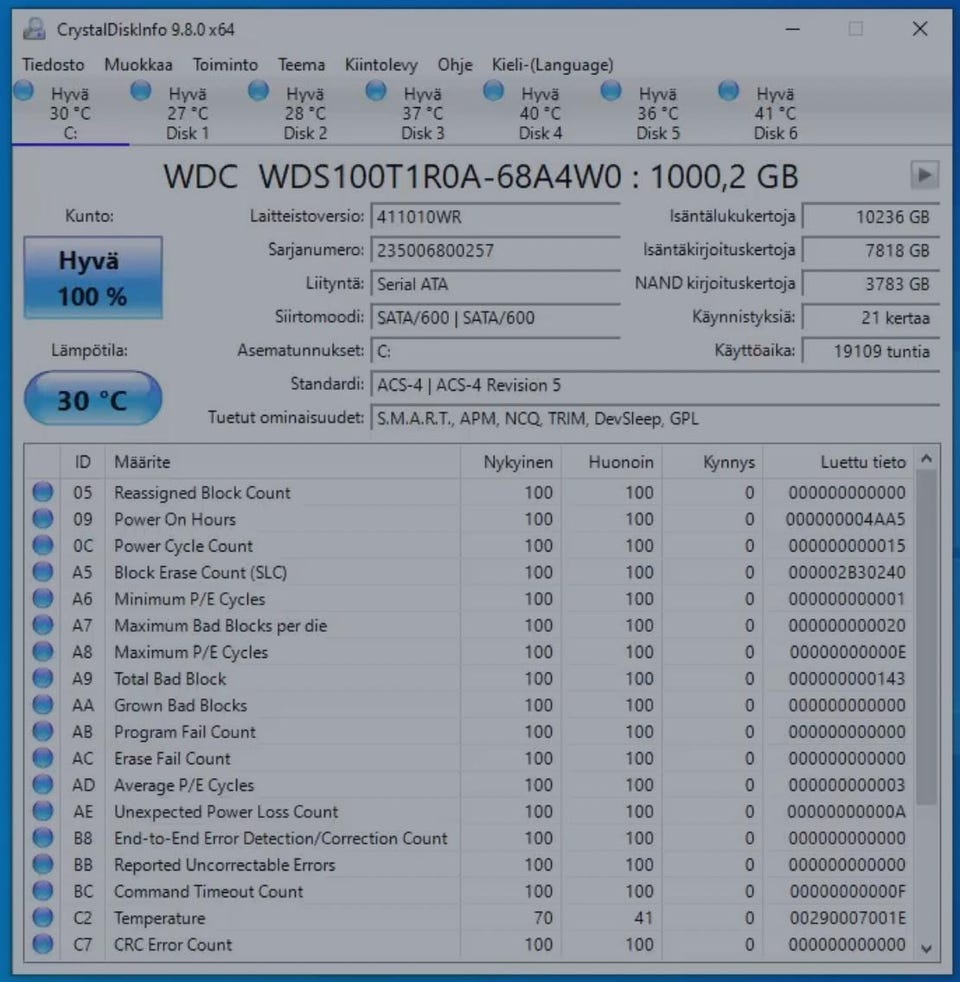This screenshot has width=960, height=982.
Task: Click the status orb for CRC Error Count
Action: click(43, 944)
